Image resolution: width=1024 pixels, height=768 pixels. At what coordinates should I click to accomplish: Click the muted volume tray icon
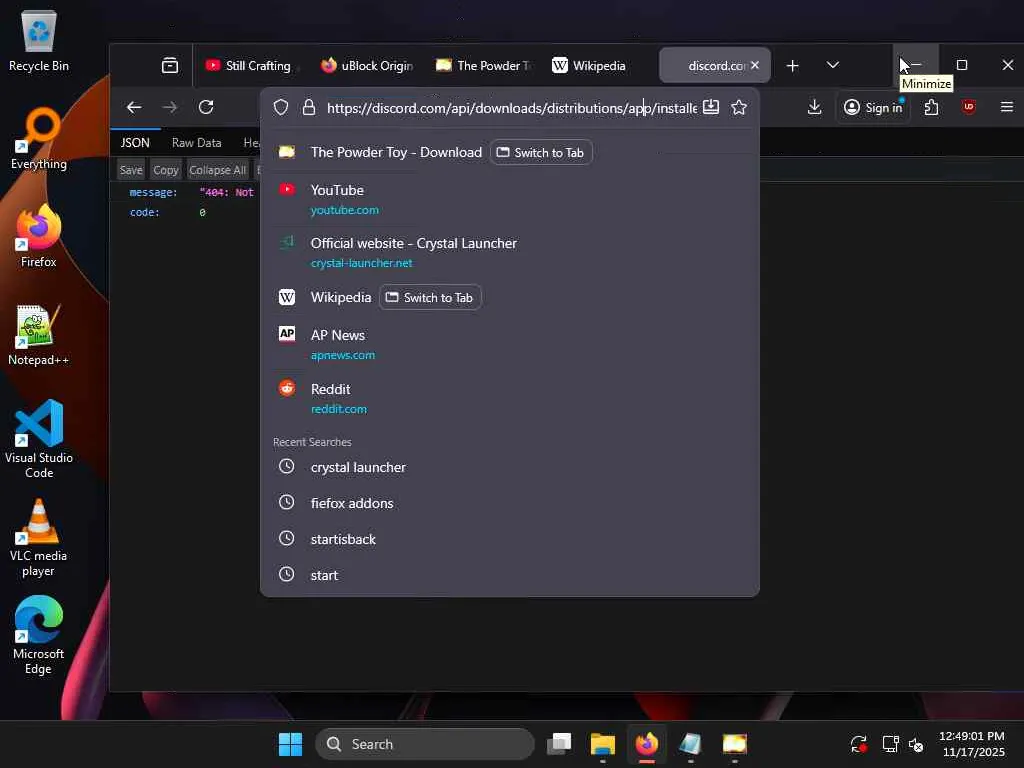916,744
